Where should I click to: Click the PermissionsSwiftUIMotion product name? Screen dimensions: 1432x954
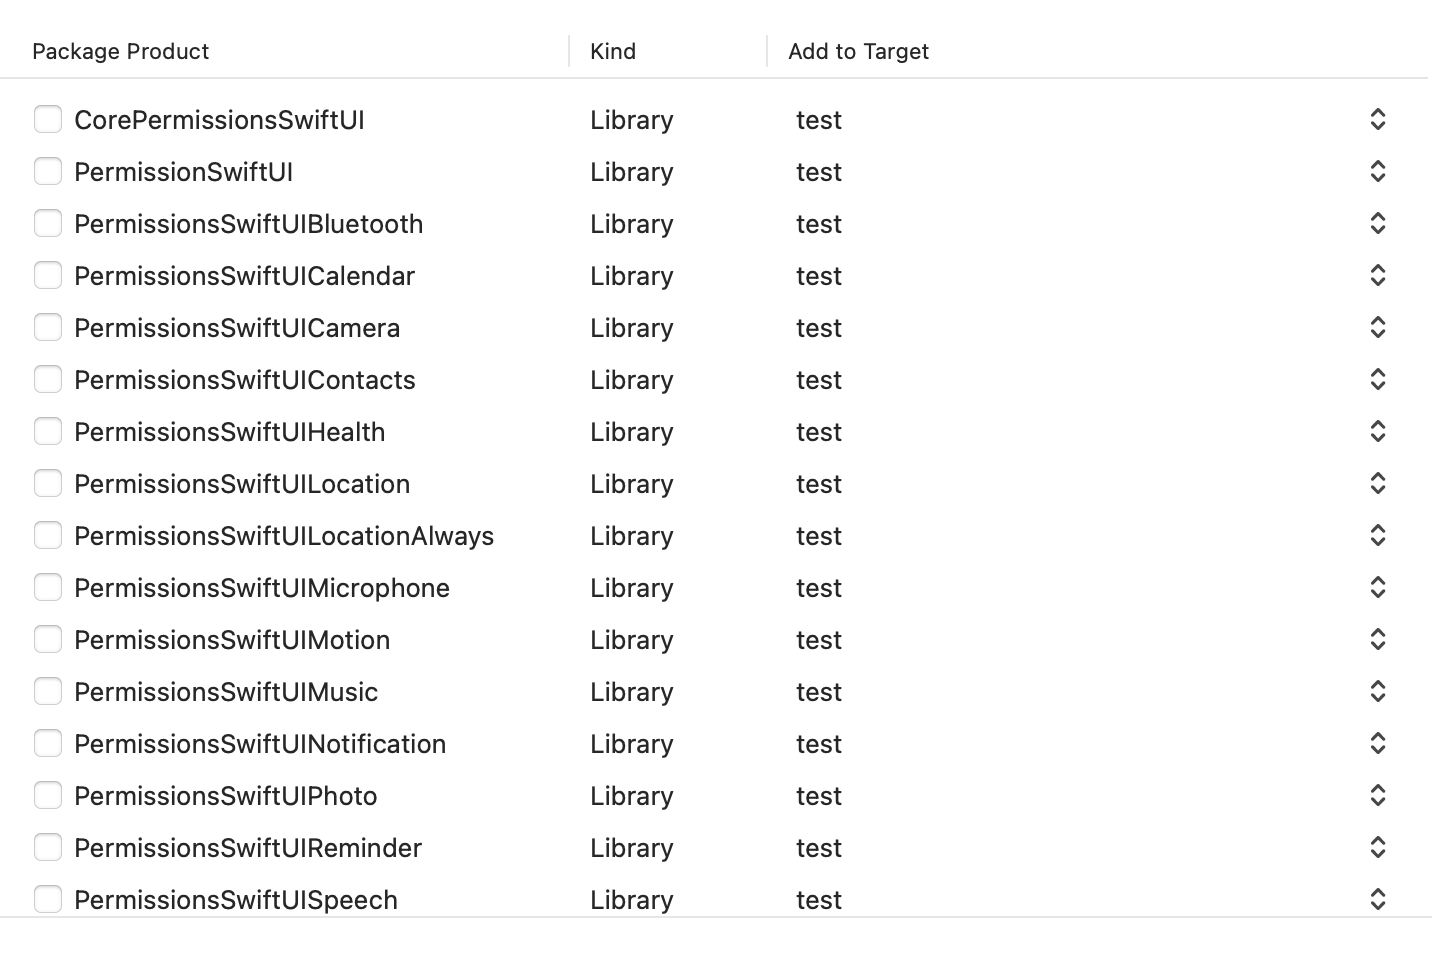232,640
